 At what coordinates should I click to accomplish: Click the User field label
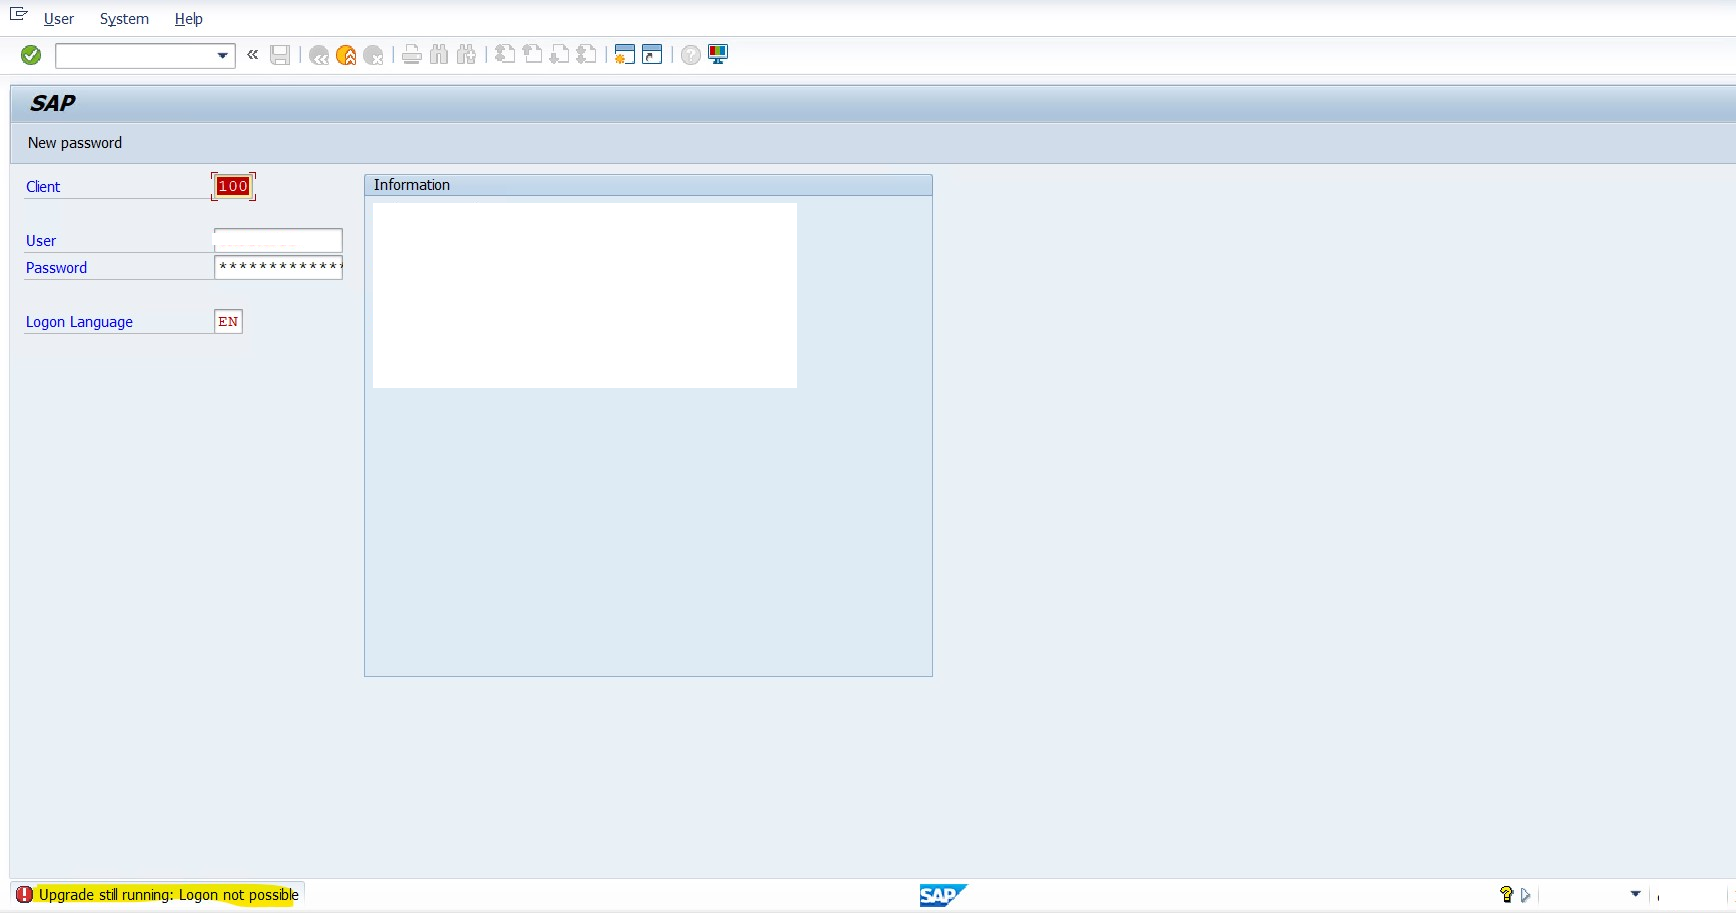click(x=41, y=241)
